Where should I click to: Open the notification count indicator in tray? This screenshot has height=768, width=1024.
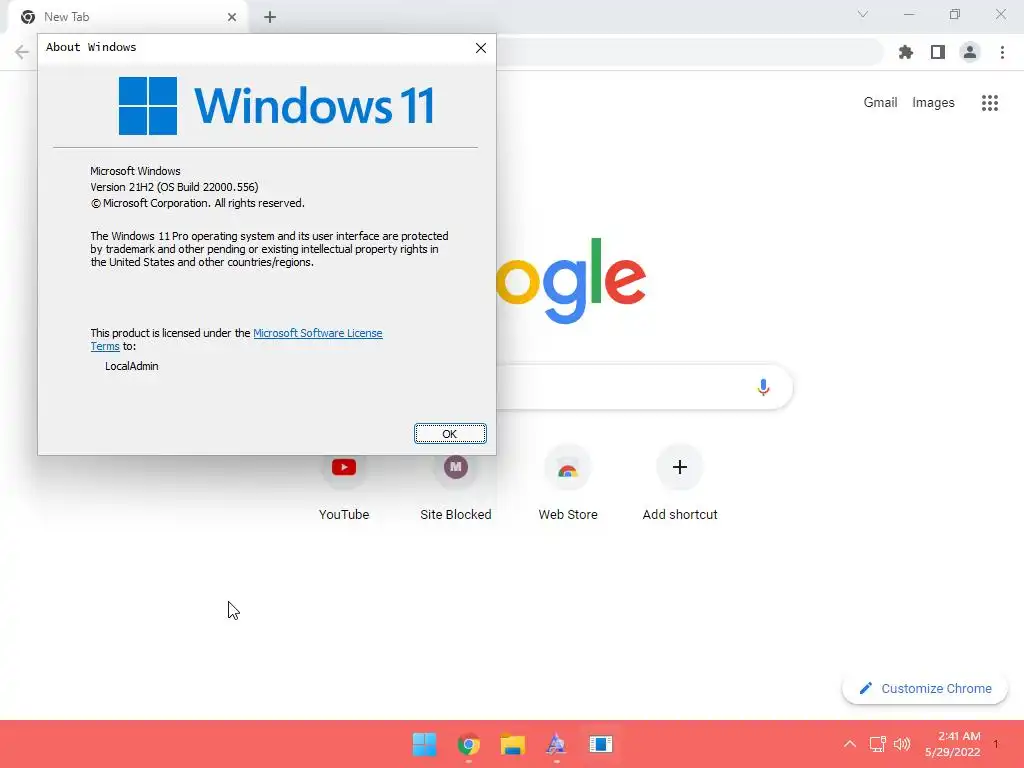996,744
